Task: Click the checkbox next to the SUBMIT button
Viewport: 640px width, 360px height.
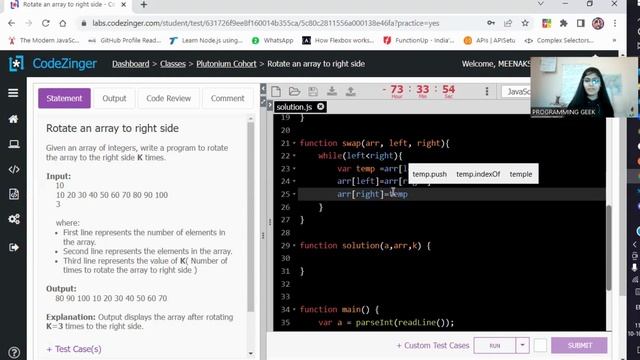Action: pyautogui.click(x=540, y=345)
